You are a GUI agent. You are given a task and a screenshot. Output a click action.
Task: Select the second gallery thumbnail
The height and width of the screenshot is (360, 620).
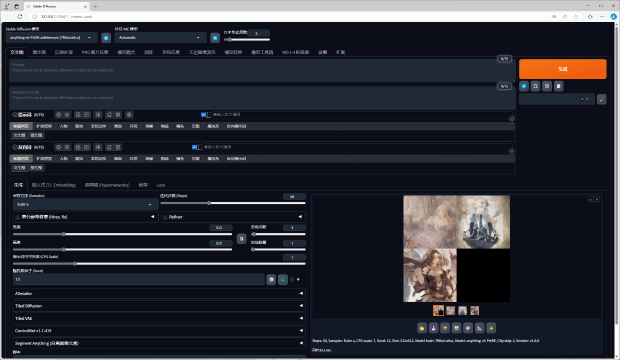point(450,311)
